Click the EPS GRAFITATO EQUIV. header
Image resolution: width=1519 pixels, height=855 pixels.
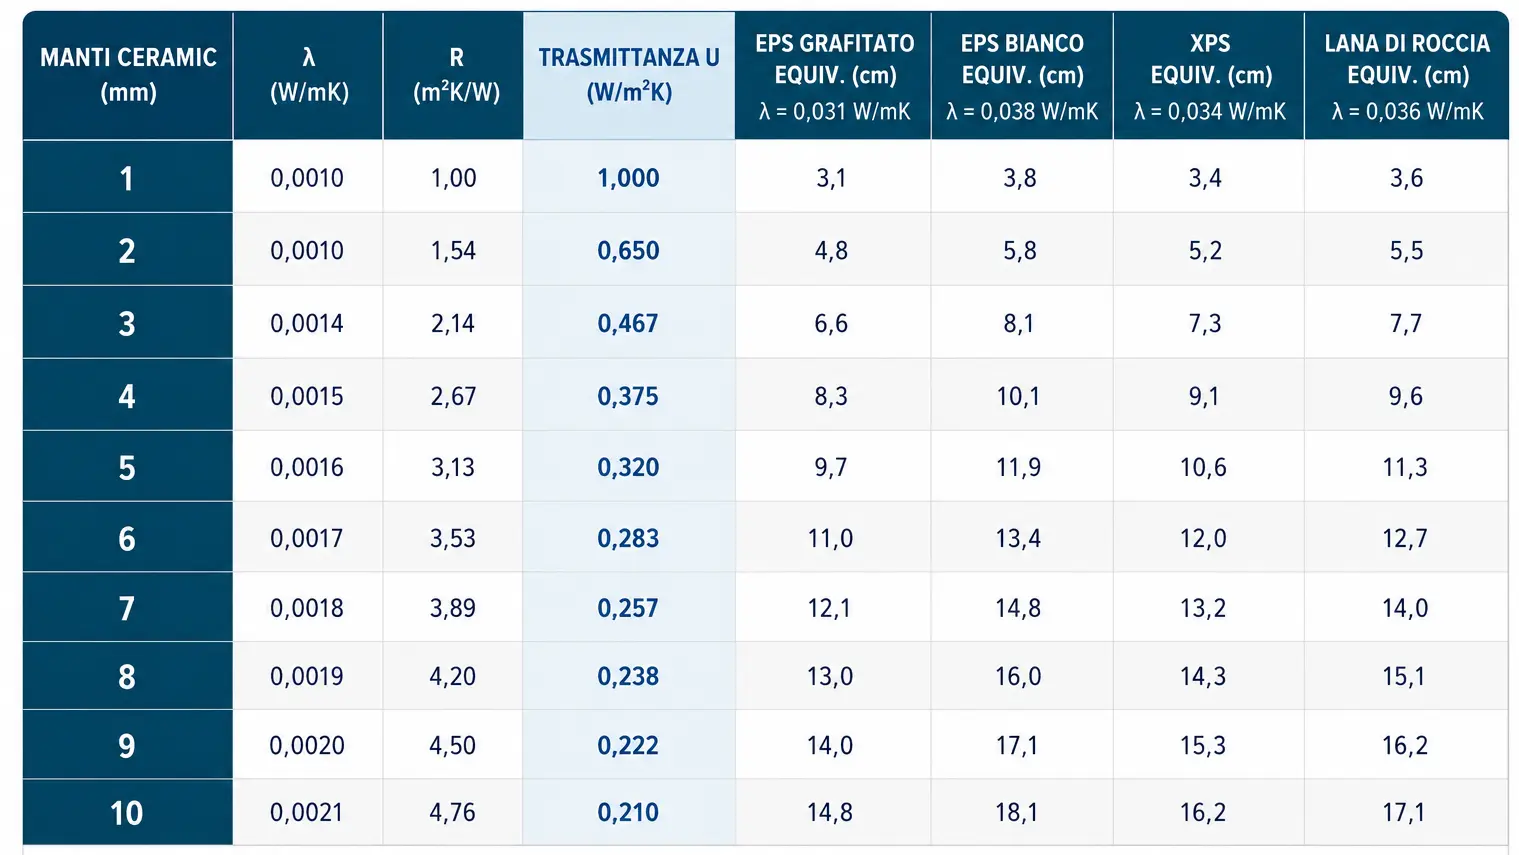click(834, 75)
